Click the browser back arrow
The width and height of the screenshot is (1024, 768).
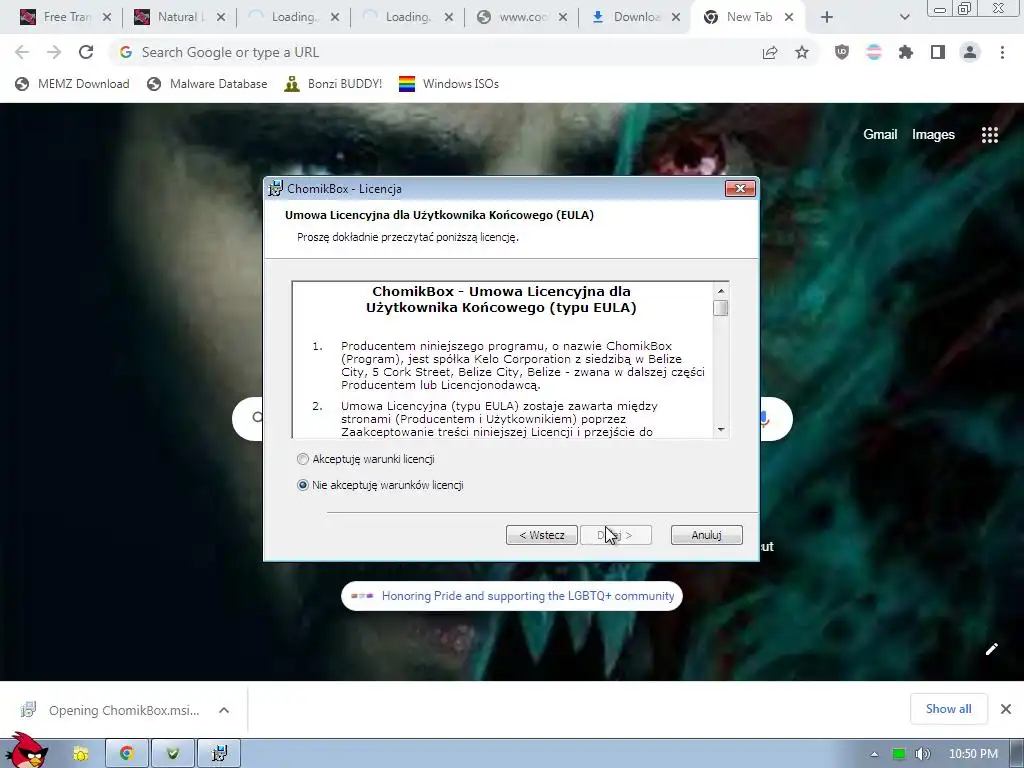(x=22, y=52)
